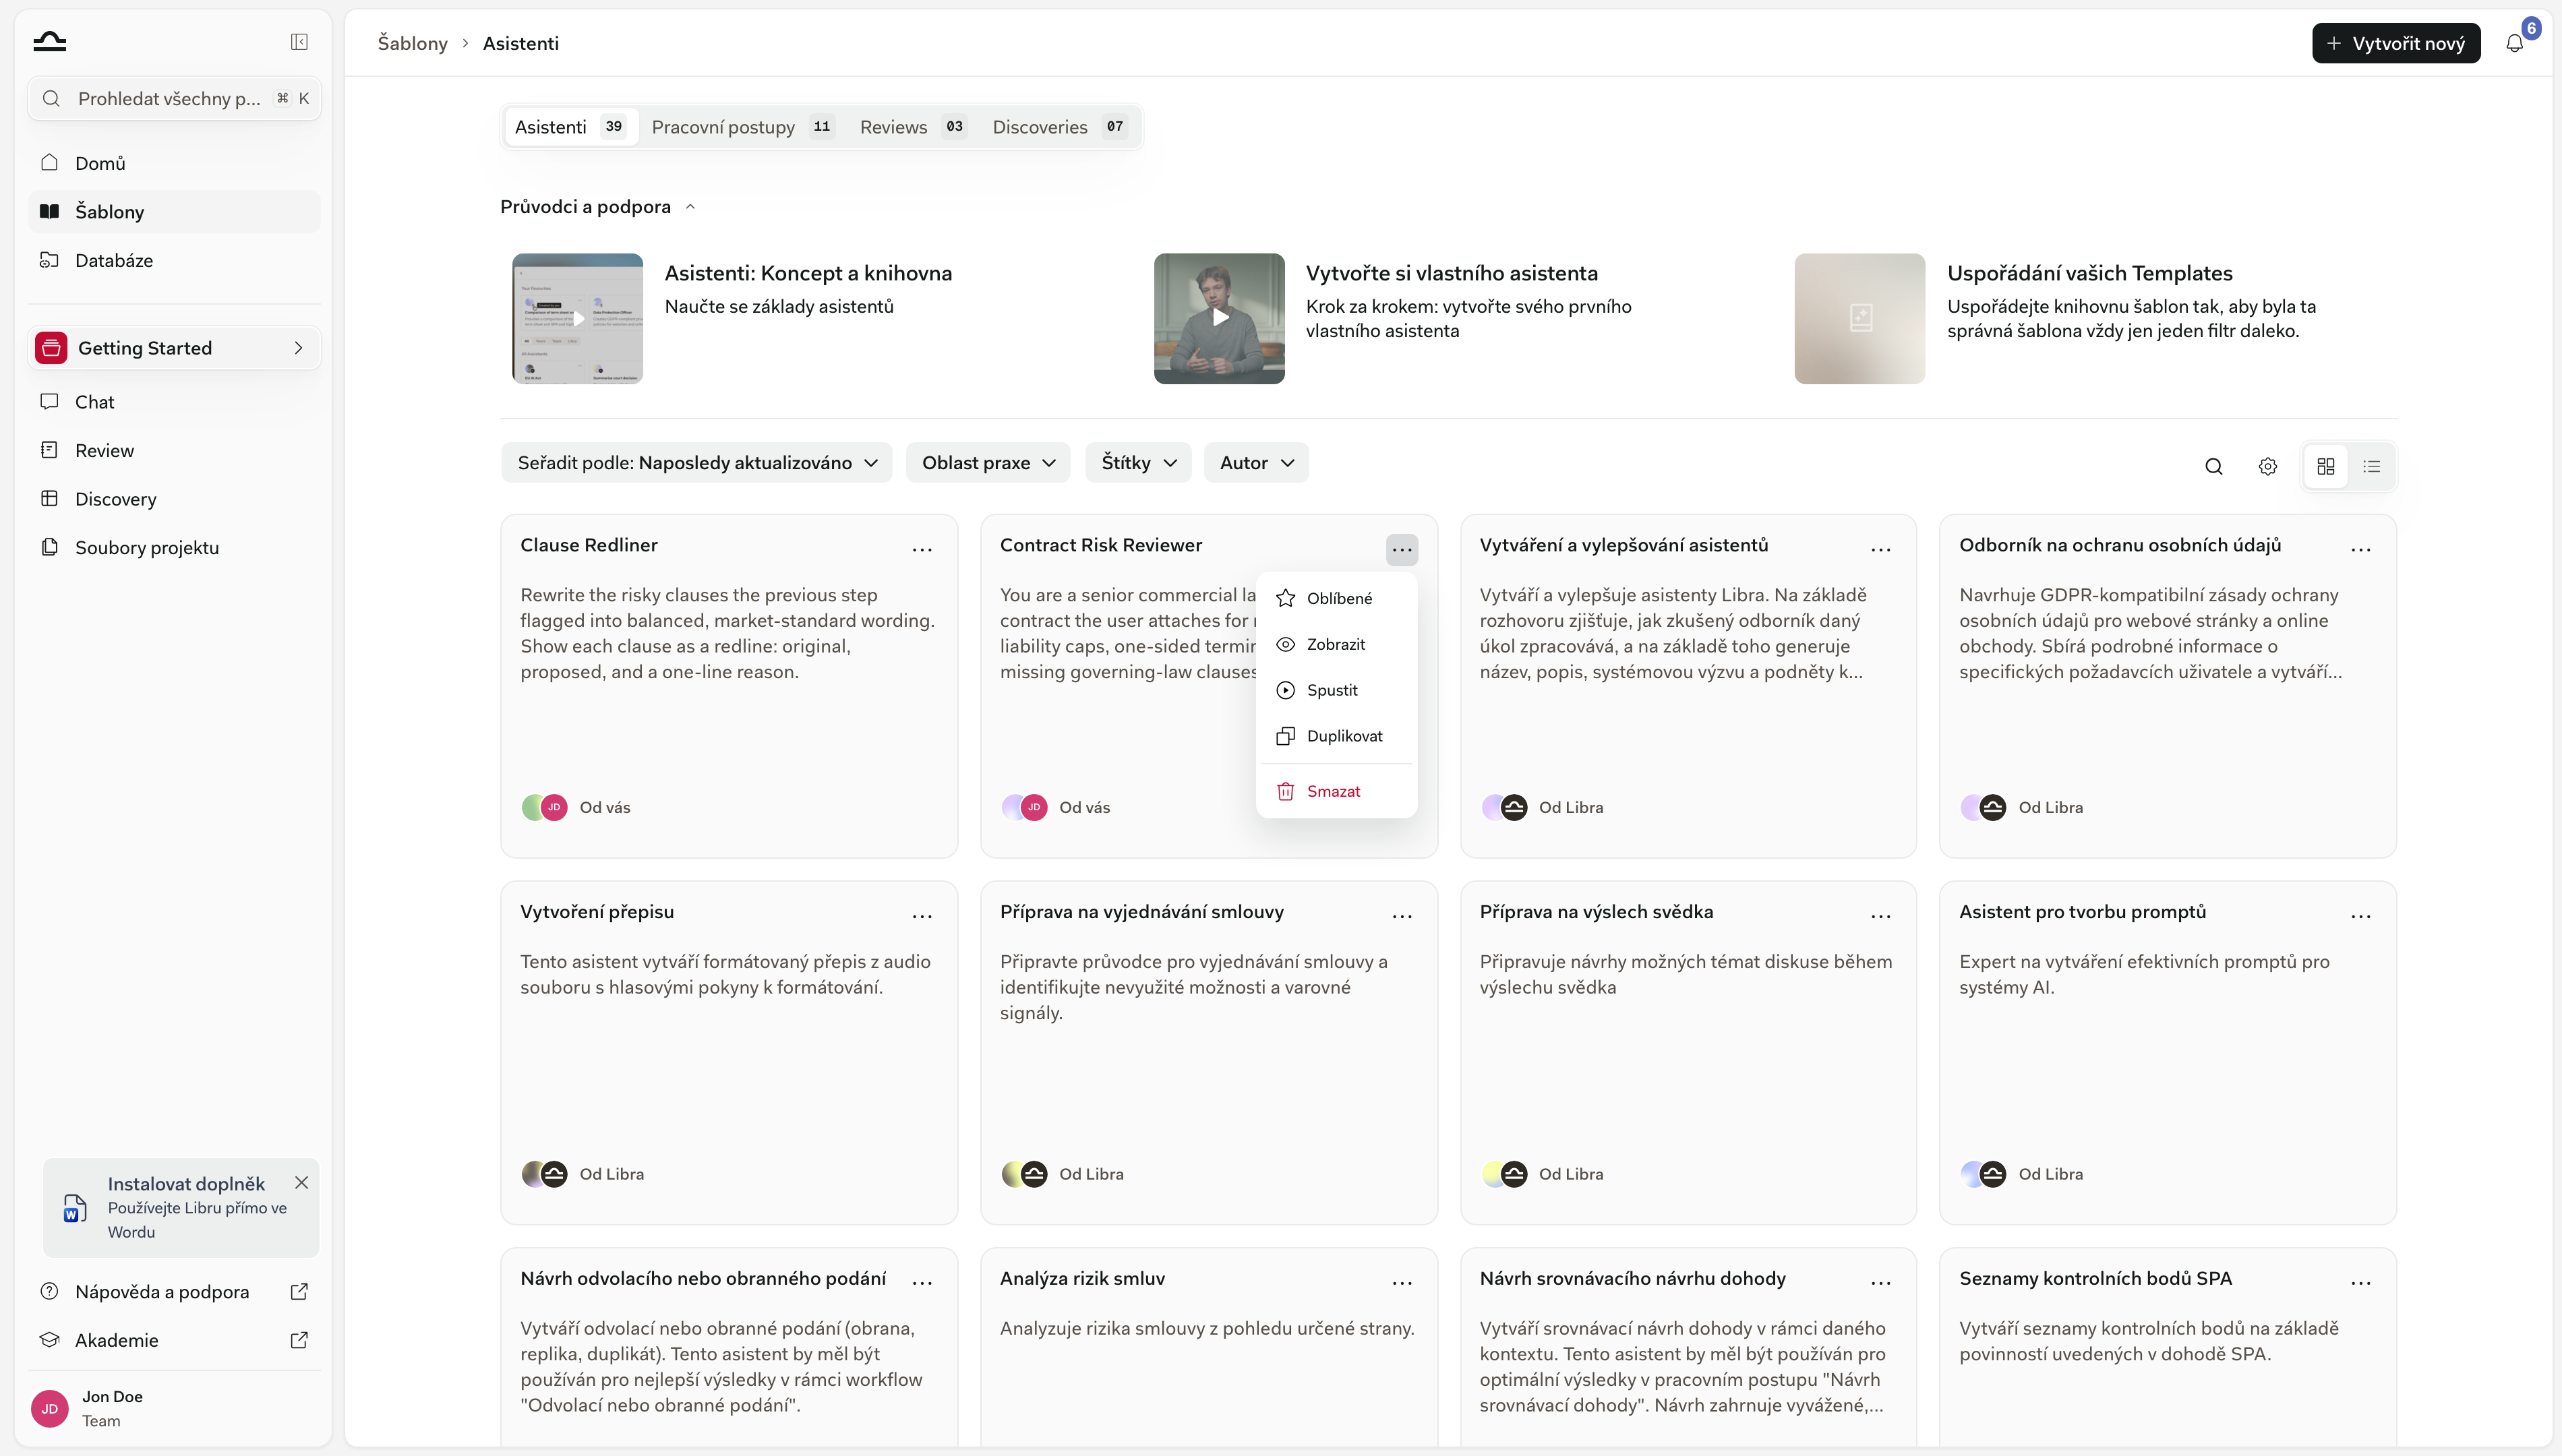Click the search field Prohledat všechny
The image size is (2562, 1456).
174,98
